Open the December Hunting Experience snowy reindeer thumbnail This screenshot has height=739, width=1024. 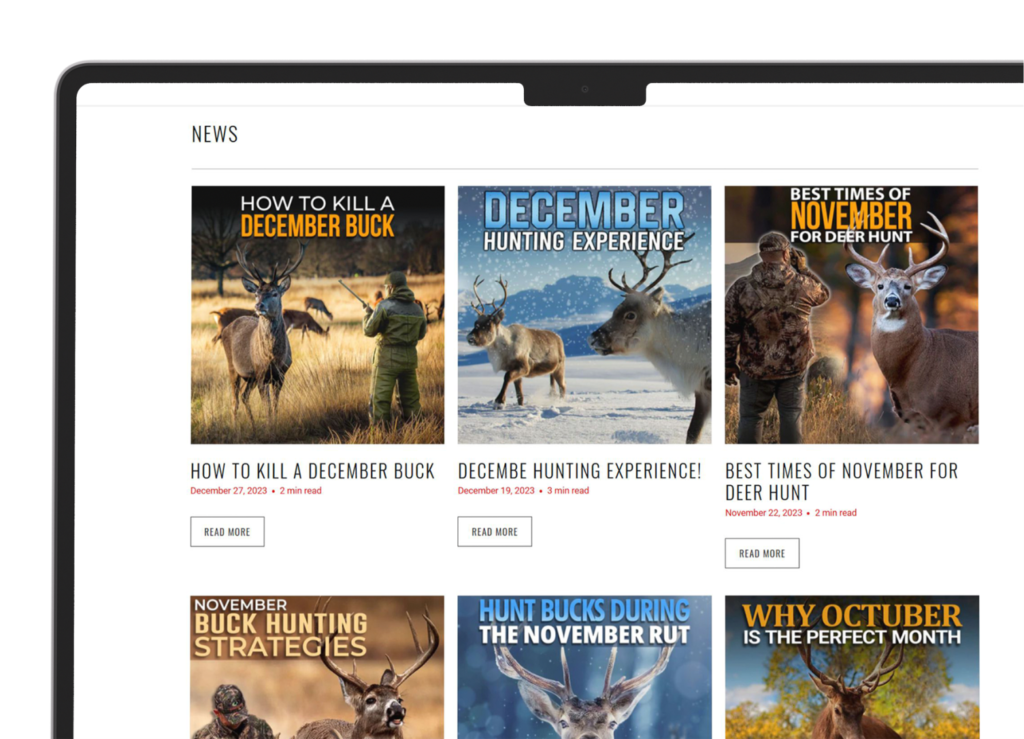[x=584, y=315]
